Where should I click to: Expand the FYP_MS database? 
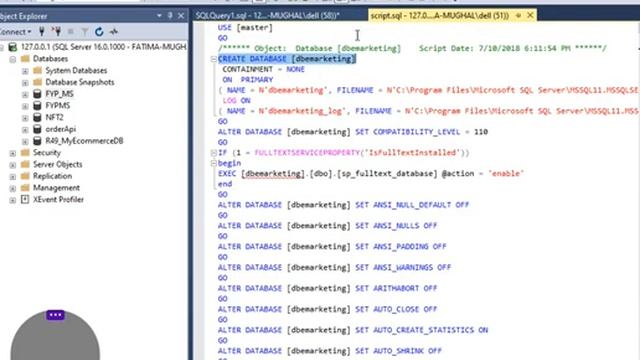tap(25, 95)
